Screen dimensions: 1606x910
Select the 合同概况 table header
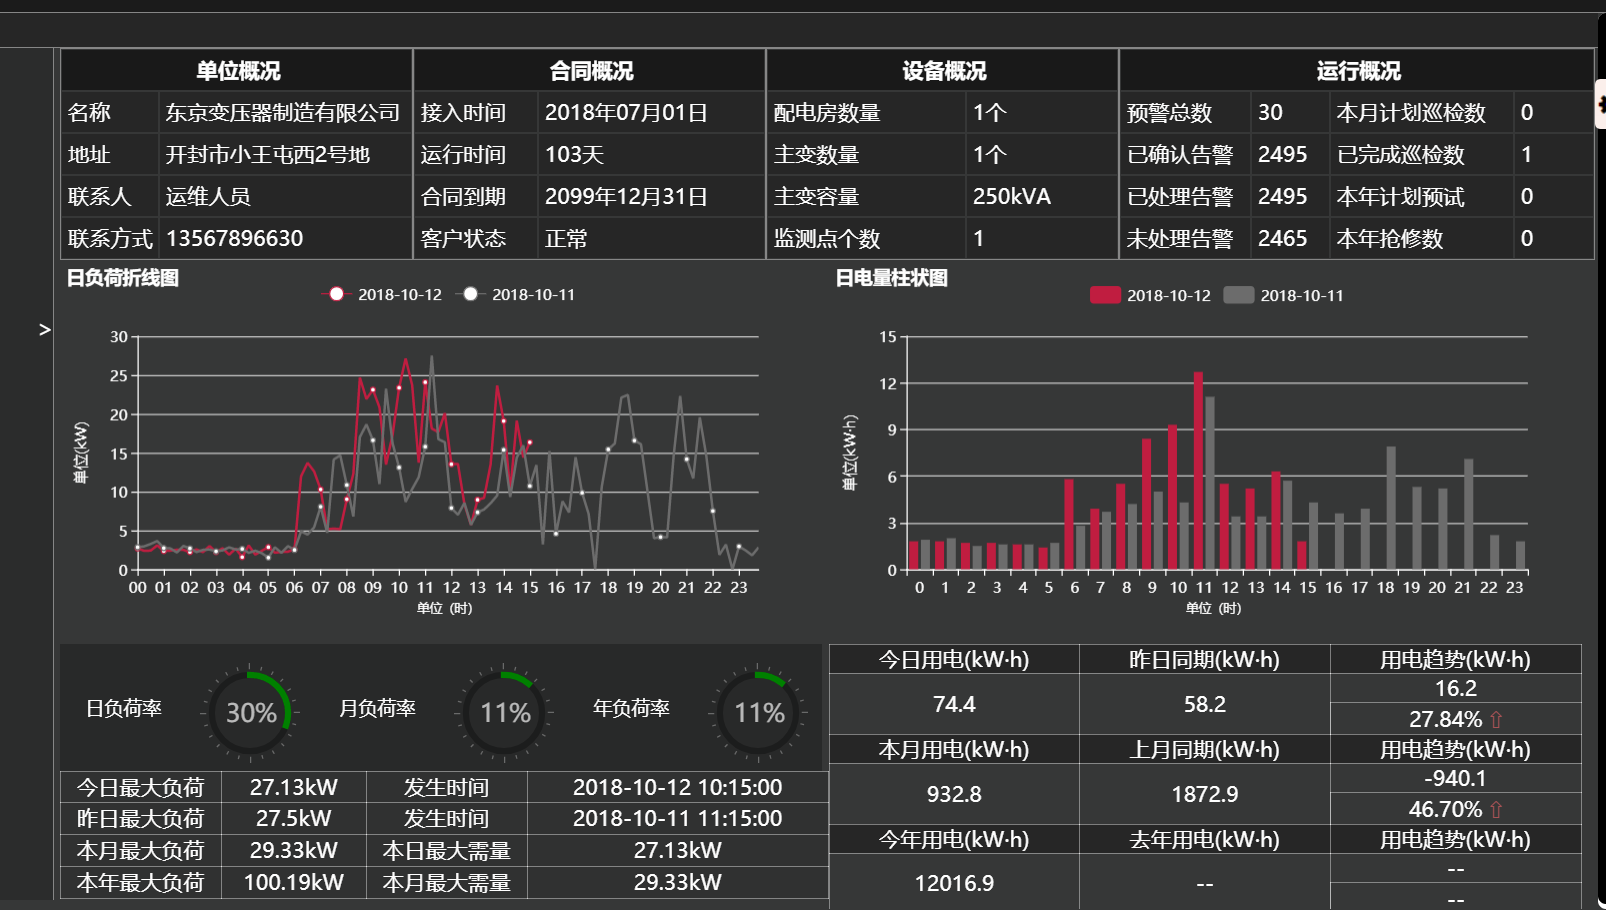[x=590, y=70]
